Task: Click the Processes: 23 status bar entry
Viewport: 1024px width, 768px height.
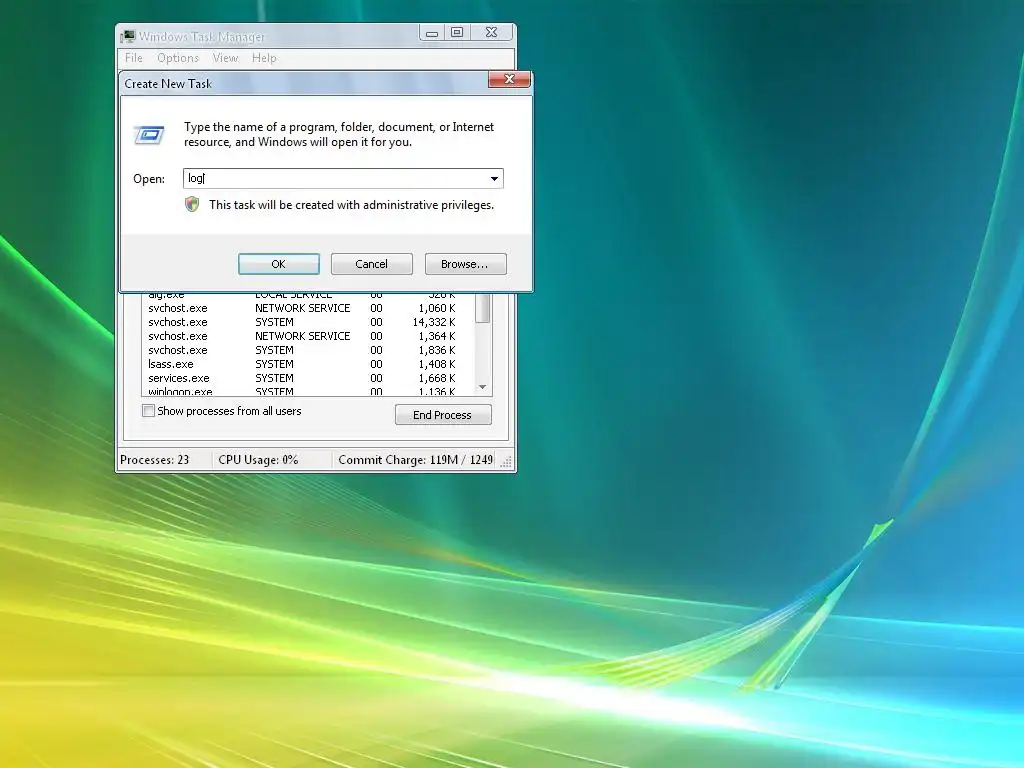Action: pyautogui.click(x=155, y=460)
